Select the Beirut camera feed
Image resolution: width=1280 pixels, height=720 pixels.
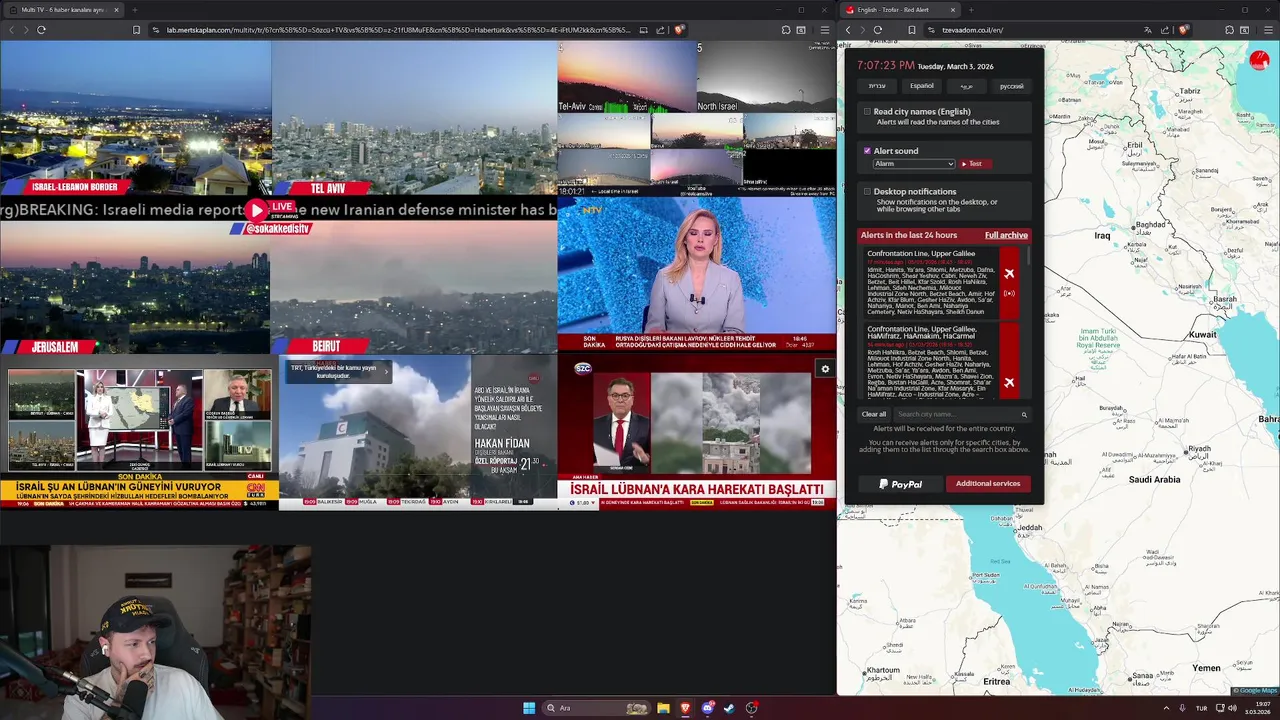414,288
